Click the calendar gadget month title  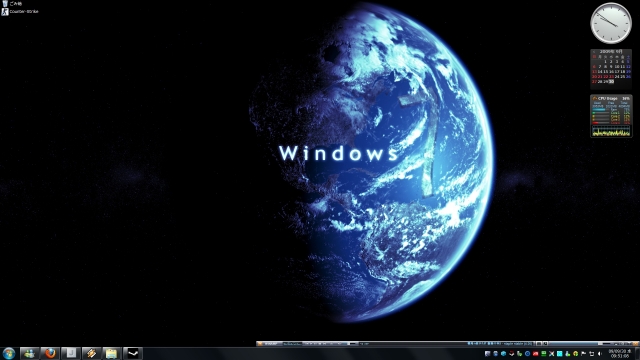click(611, 51)
